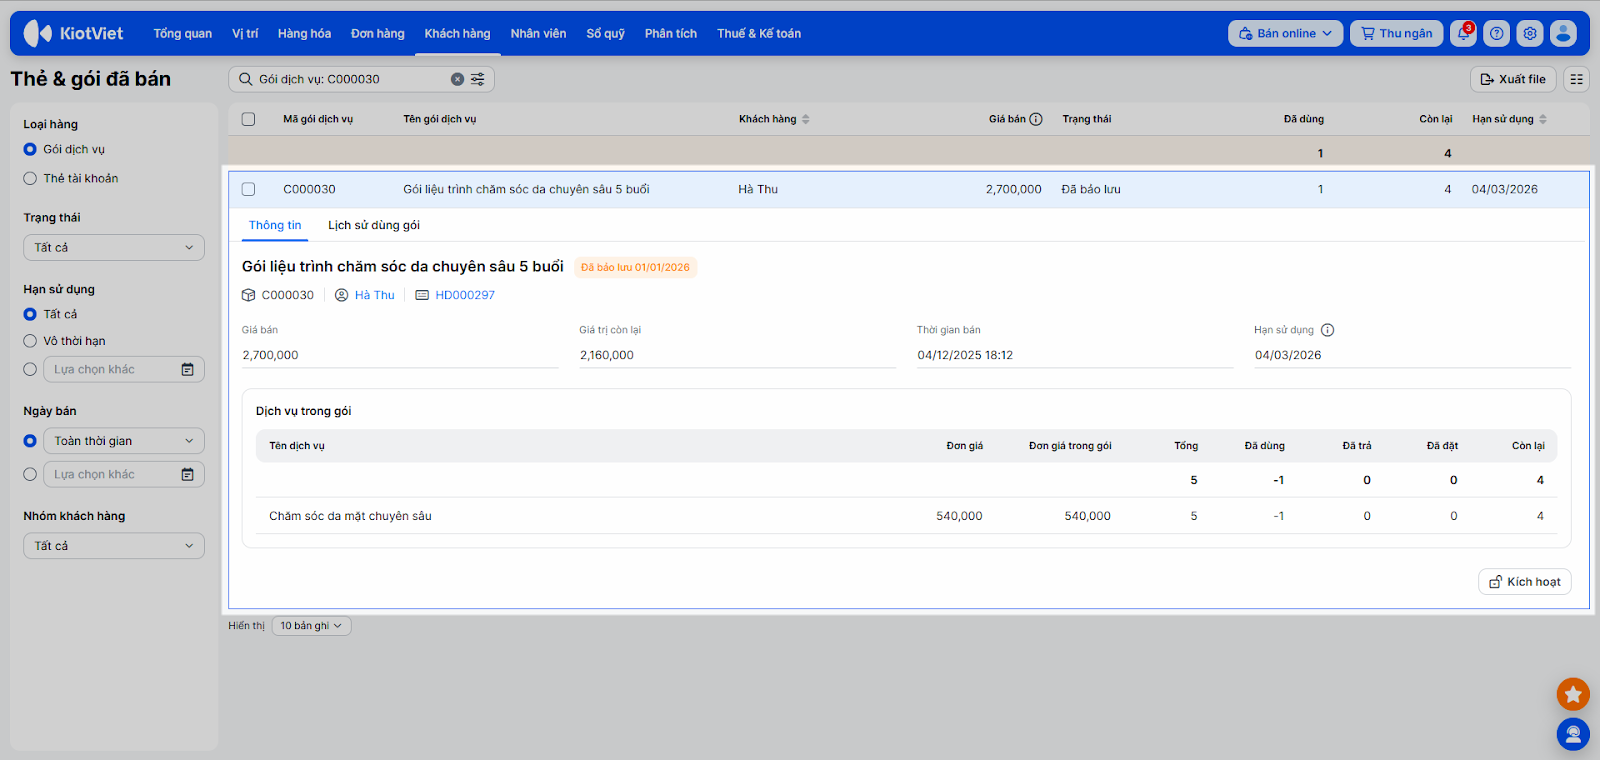
Task: Select the Gói dịch vụ radio option
Action: tap(30, 149)
